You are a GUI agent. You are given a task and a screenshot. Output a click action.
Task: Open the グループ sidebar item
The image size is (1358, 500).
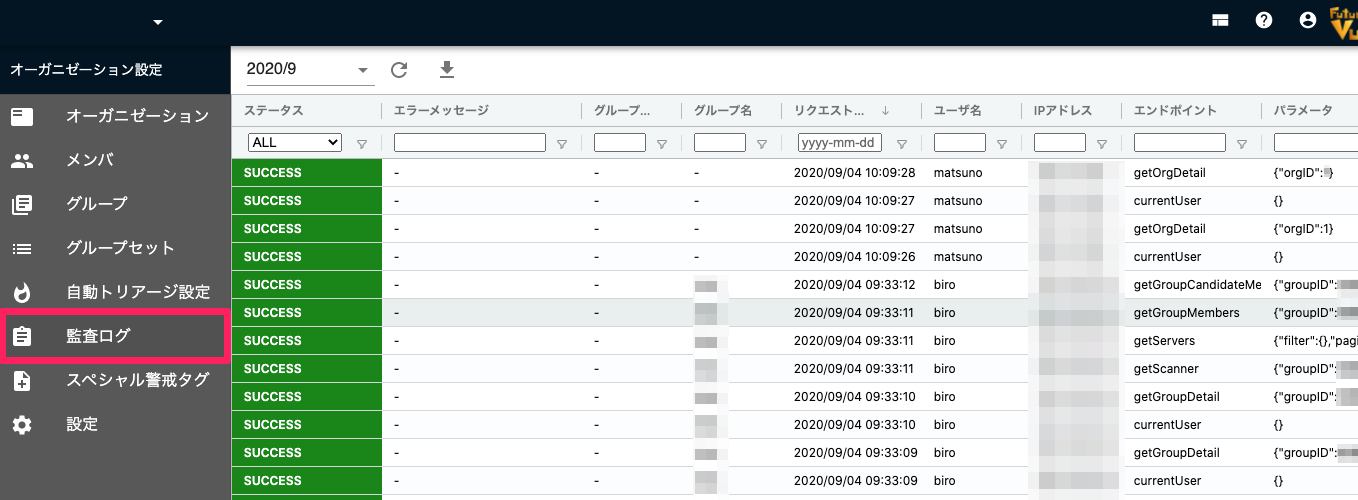tap(115, 204)
